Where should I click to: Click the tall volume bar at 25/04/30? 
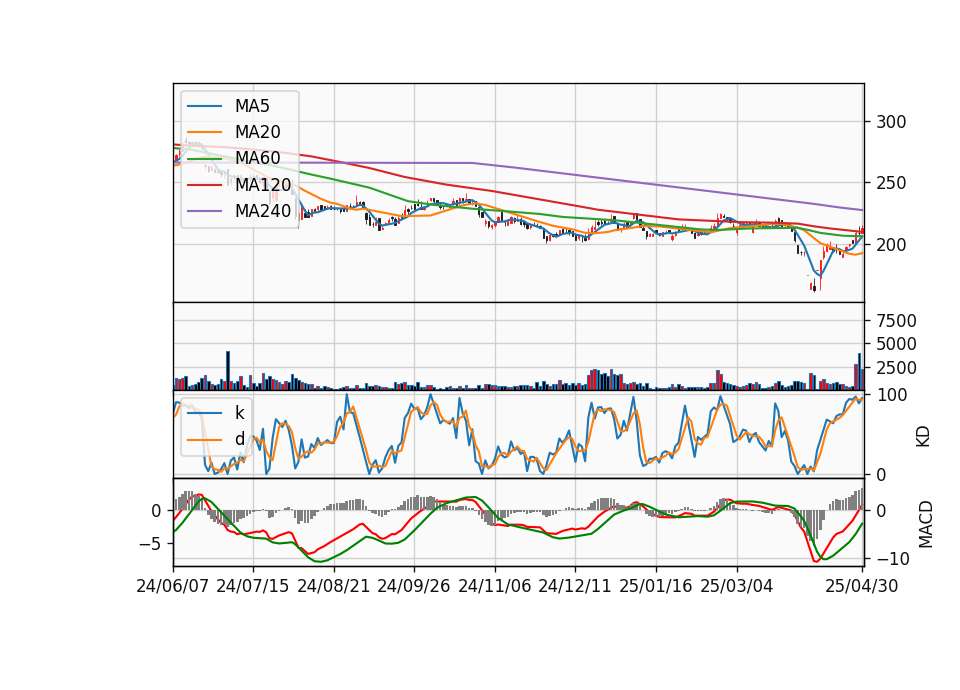click(x=860, y=372)
